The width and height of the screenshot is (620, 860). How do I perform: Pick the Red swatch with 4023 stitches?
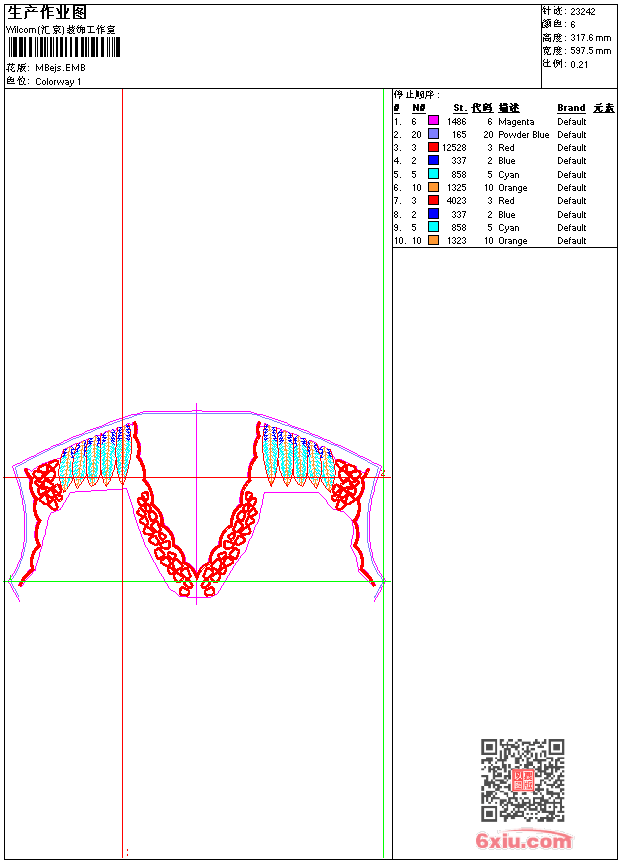click(x=433, y=201)
